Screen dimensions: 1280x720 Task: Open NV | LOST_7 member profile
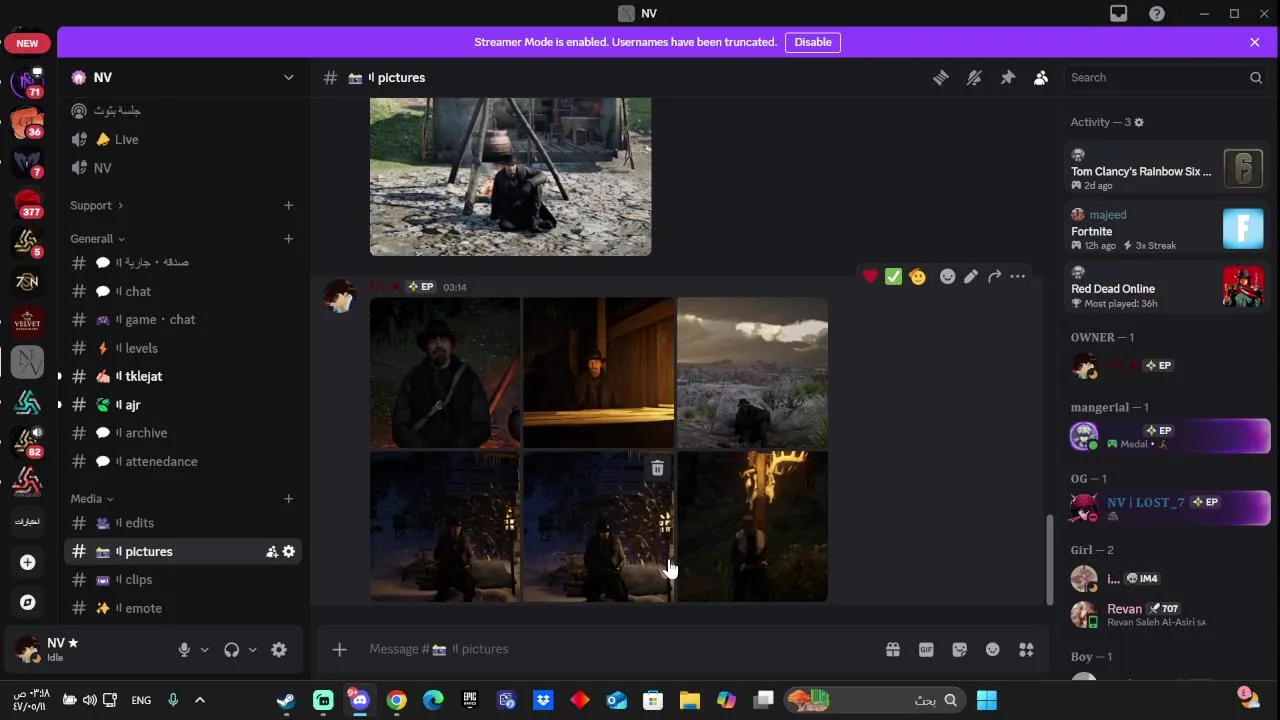pos(1167,507)
